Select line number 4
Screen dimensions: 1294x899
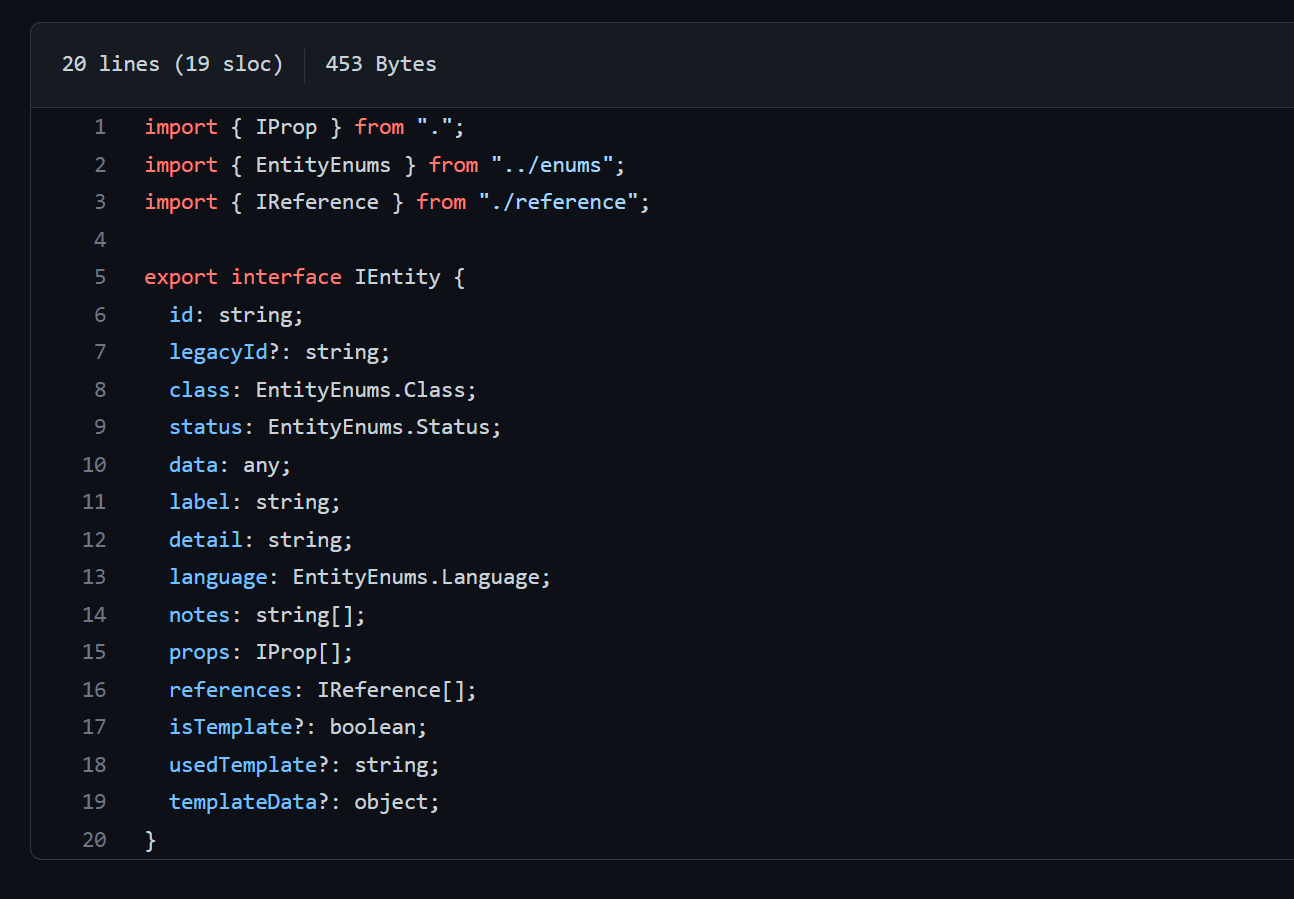tap(99, 240)
